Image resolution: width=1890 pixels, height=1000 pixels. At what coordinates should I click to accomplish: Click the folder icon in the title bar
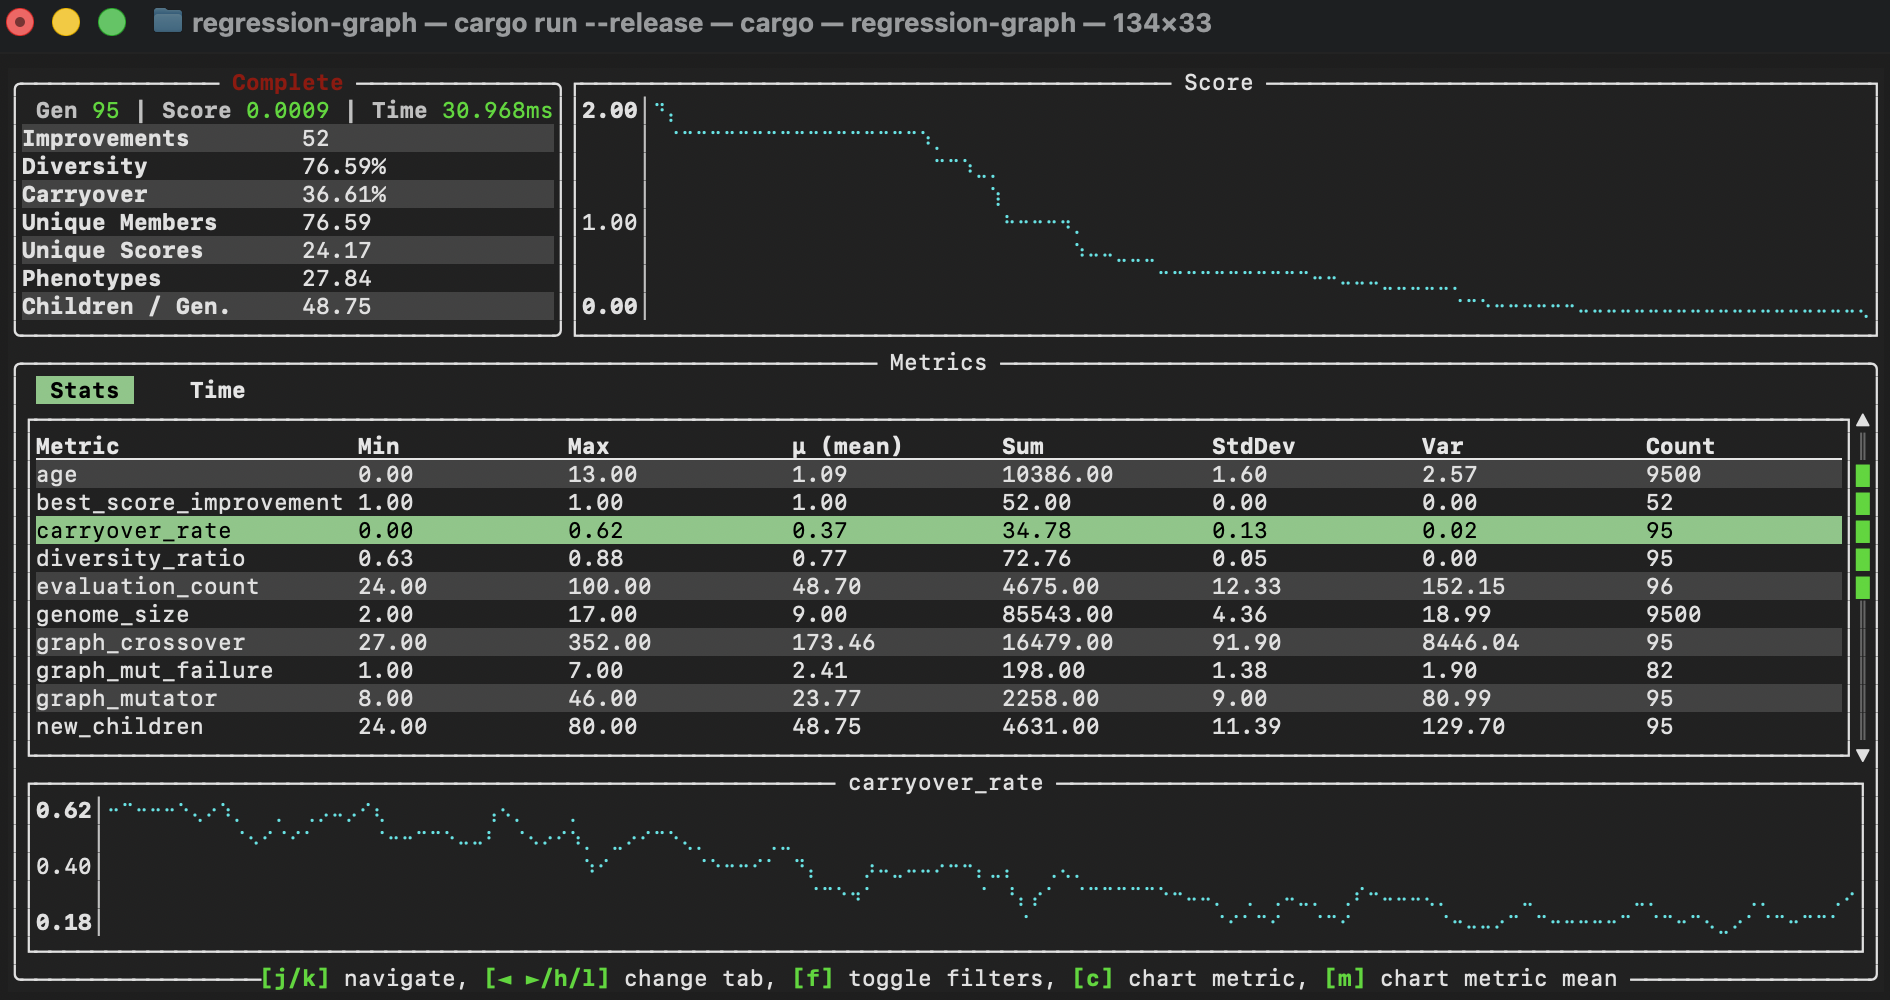click(168, 21)
